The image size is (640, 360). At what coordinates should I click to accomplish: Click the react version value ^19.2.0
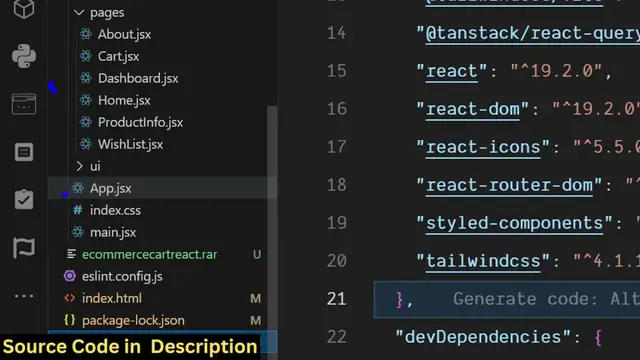556,71
